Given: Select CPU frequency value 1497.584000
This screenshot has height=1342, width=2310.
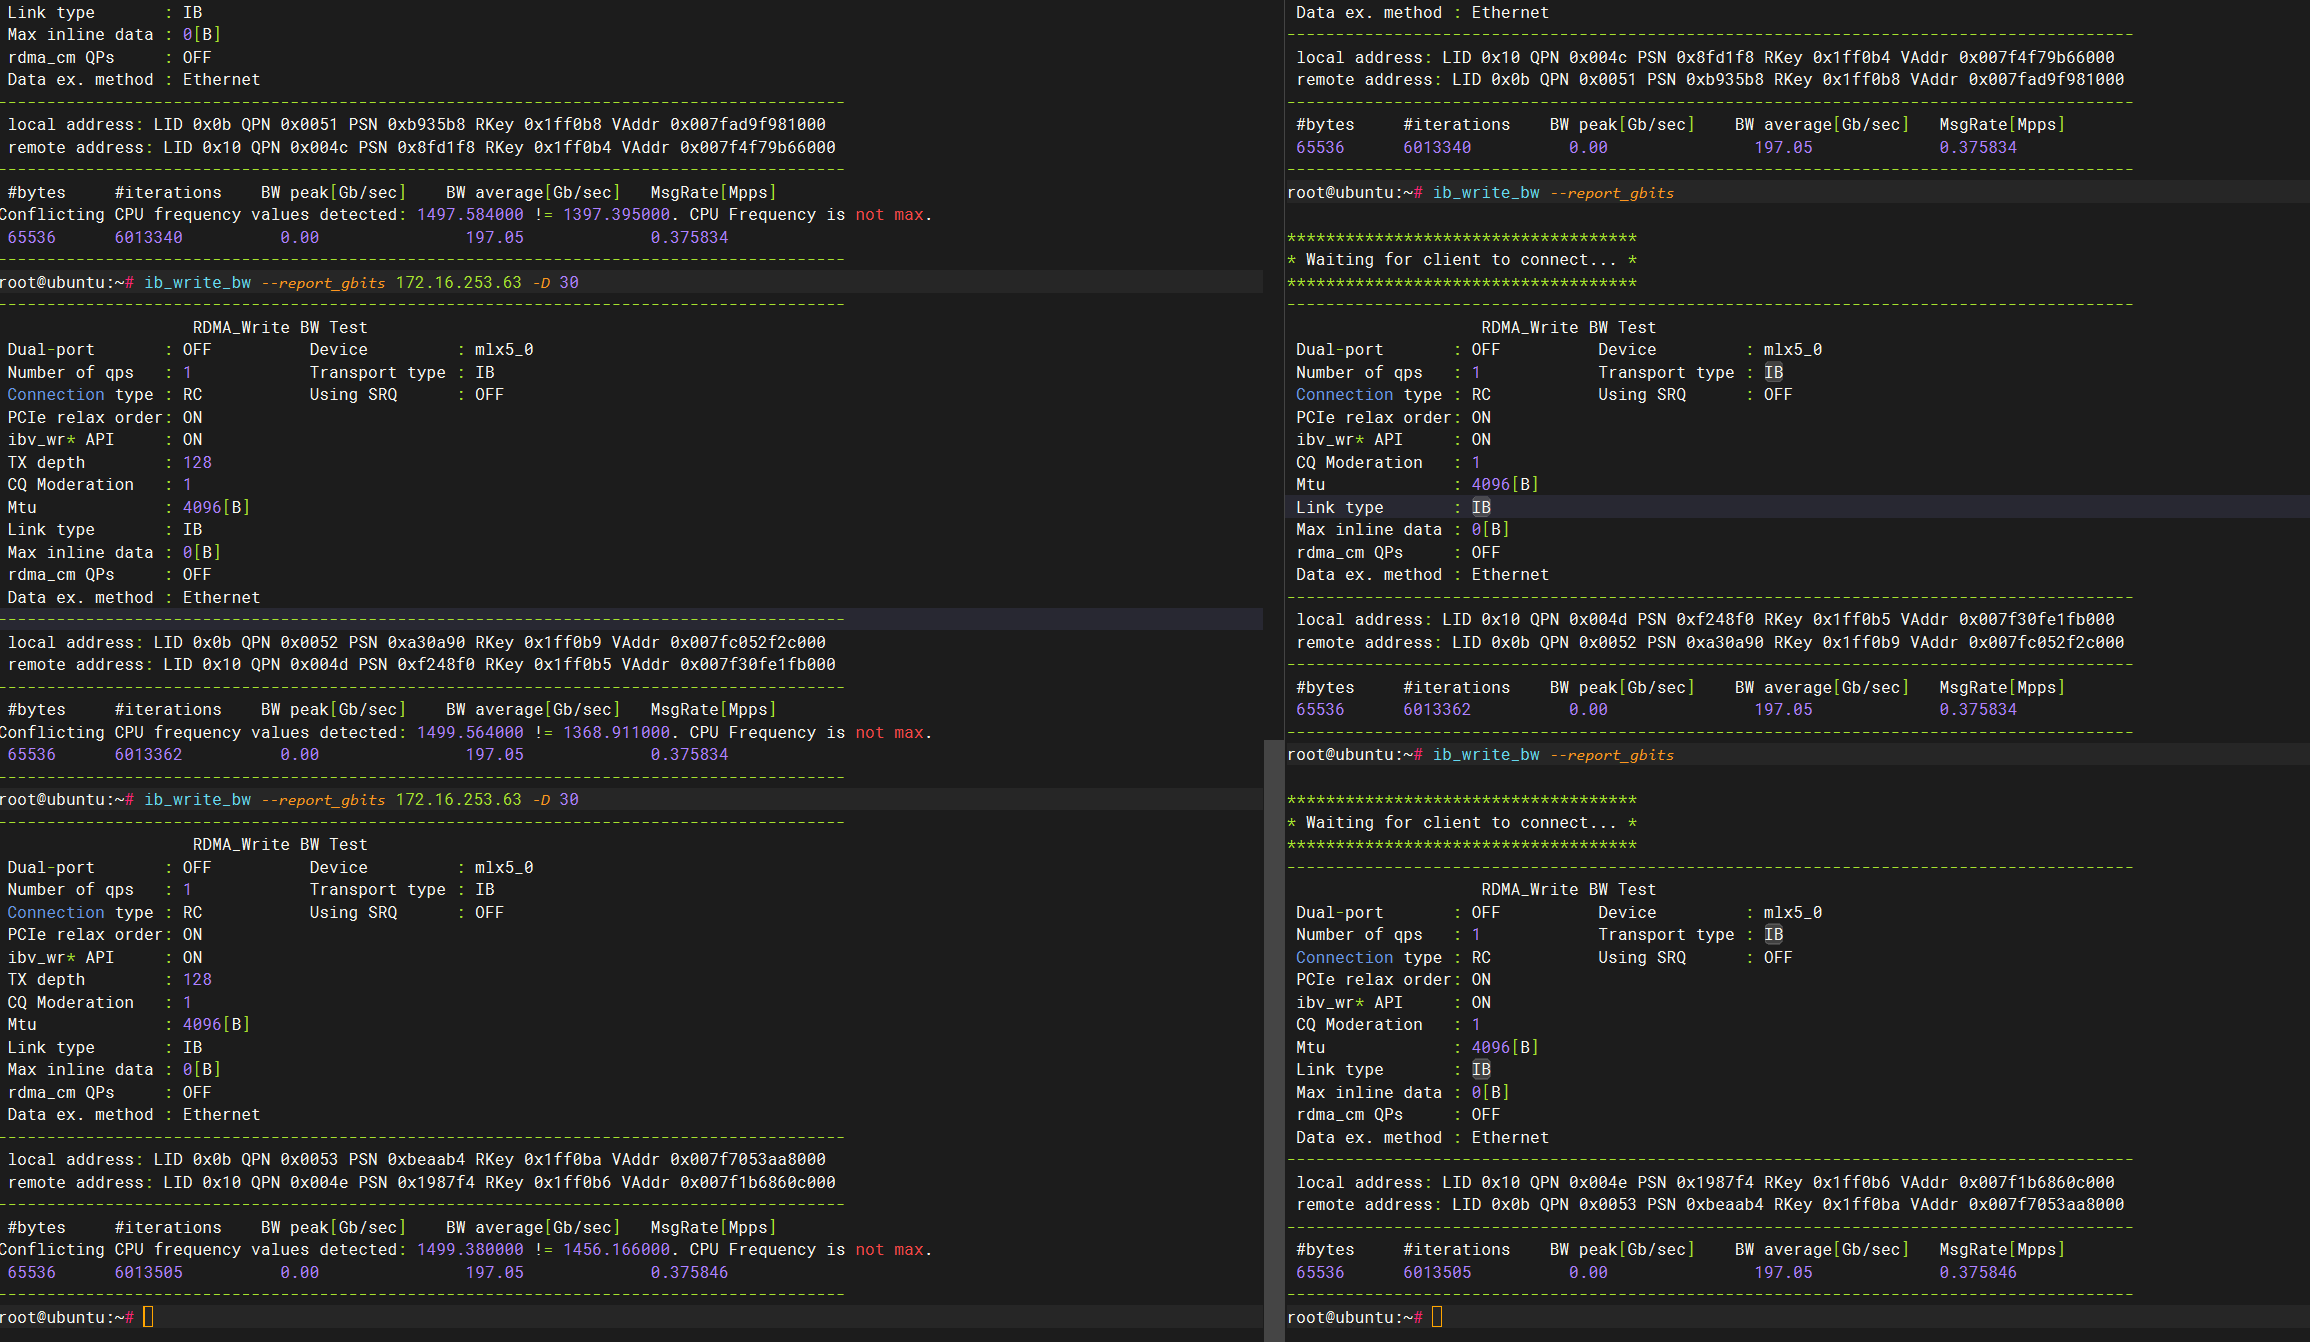Looking at the screenshot, I should pyautogui.click(x=470, y=215).
